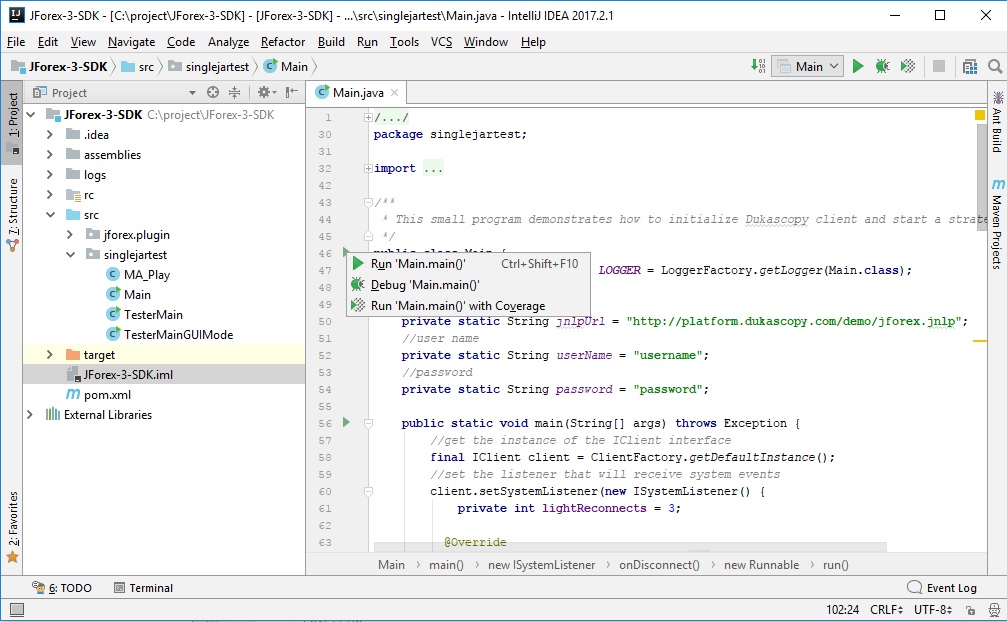Image resolution: width=1007 pixels, height=622 pixels.
Task: Expand the .idea folder
Action: [x=49, y=135]
